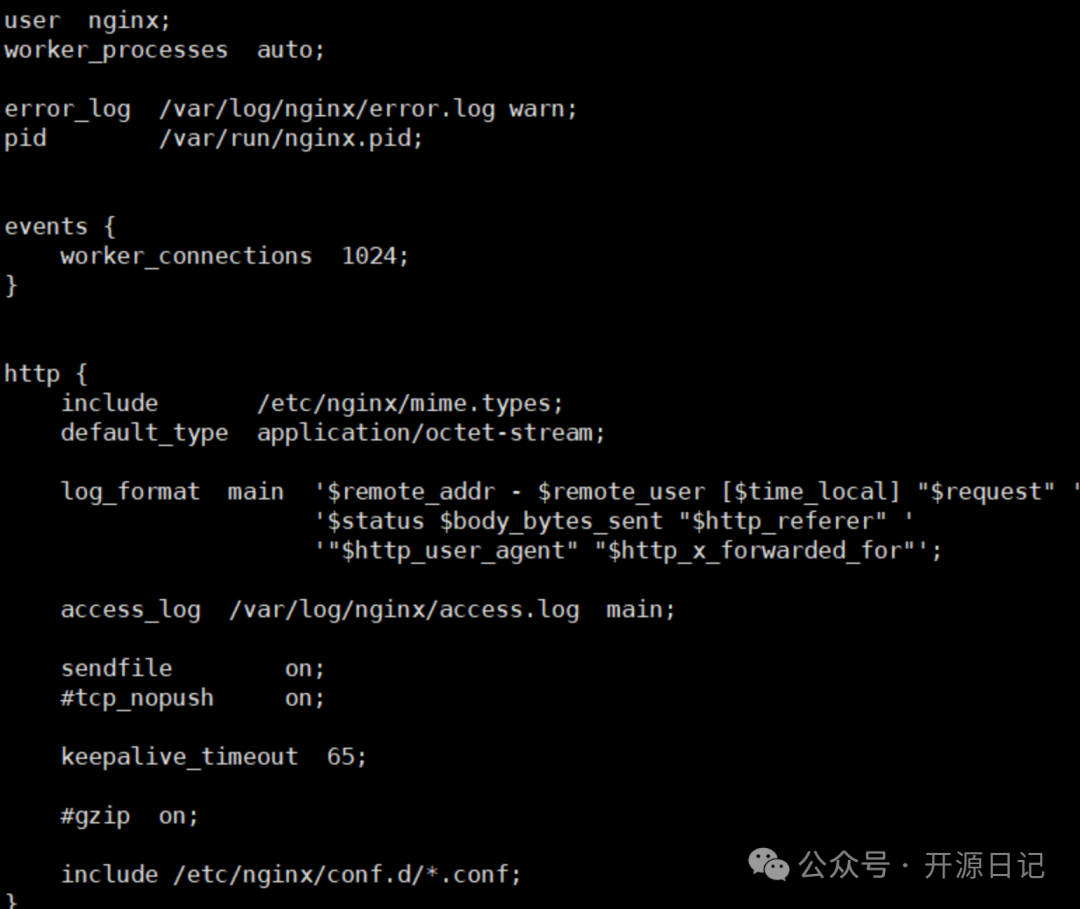Viewport: 1080px width, 909px height.
Task: Click the "events {" block opening line
Action: point(59,226)
